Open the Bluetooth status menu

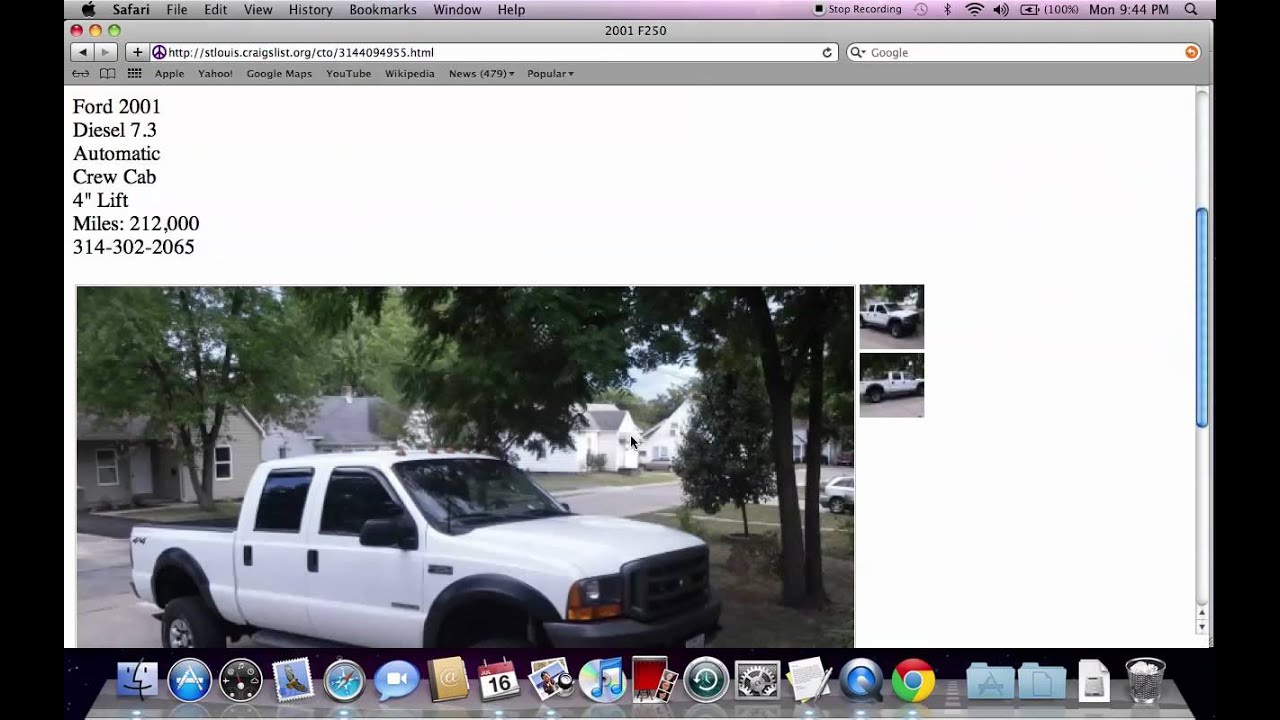coord(947,9)
